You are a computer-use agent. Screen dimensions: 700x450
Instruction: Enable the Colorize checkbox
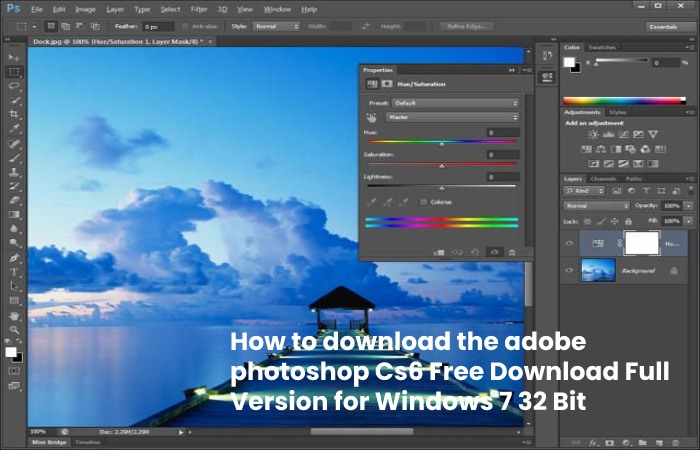[x=423, y=202]
